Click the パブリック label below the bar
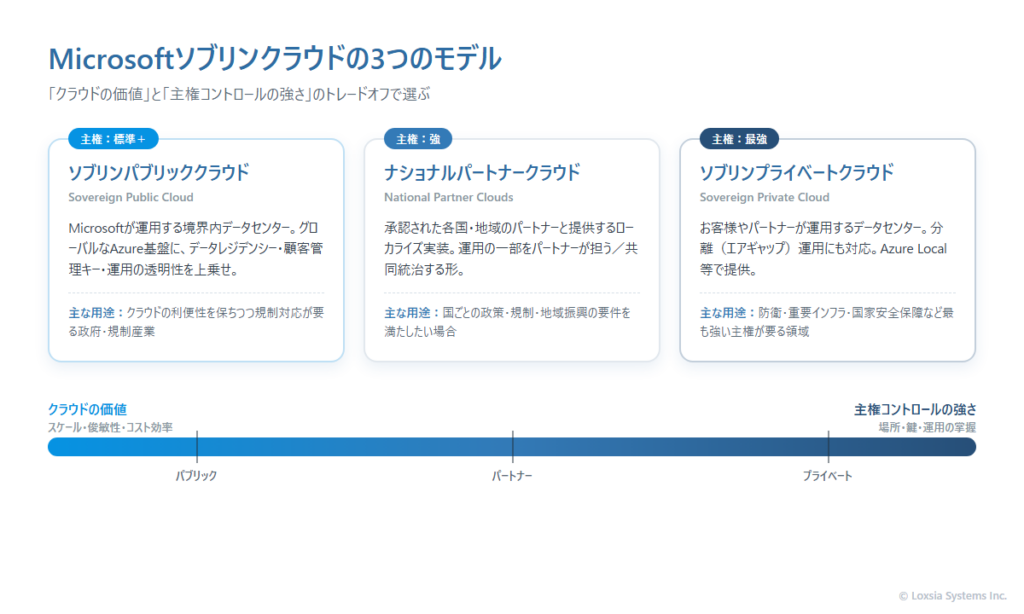Image resolution: width=1024 pixels, height=614 pixels. 197,476
